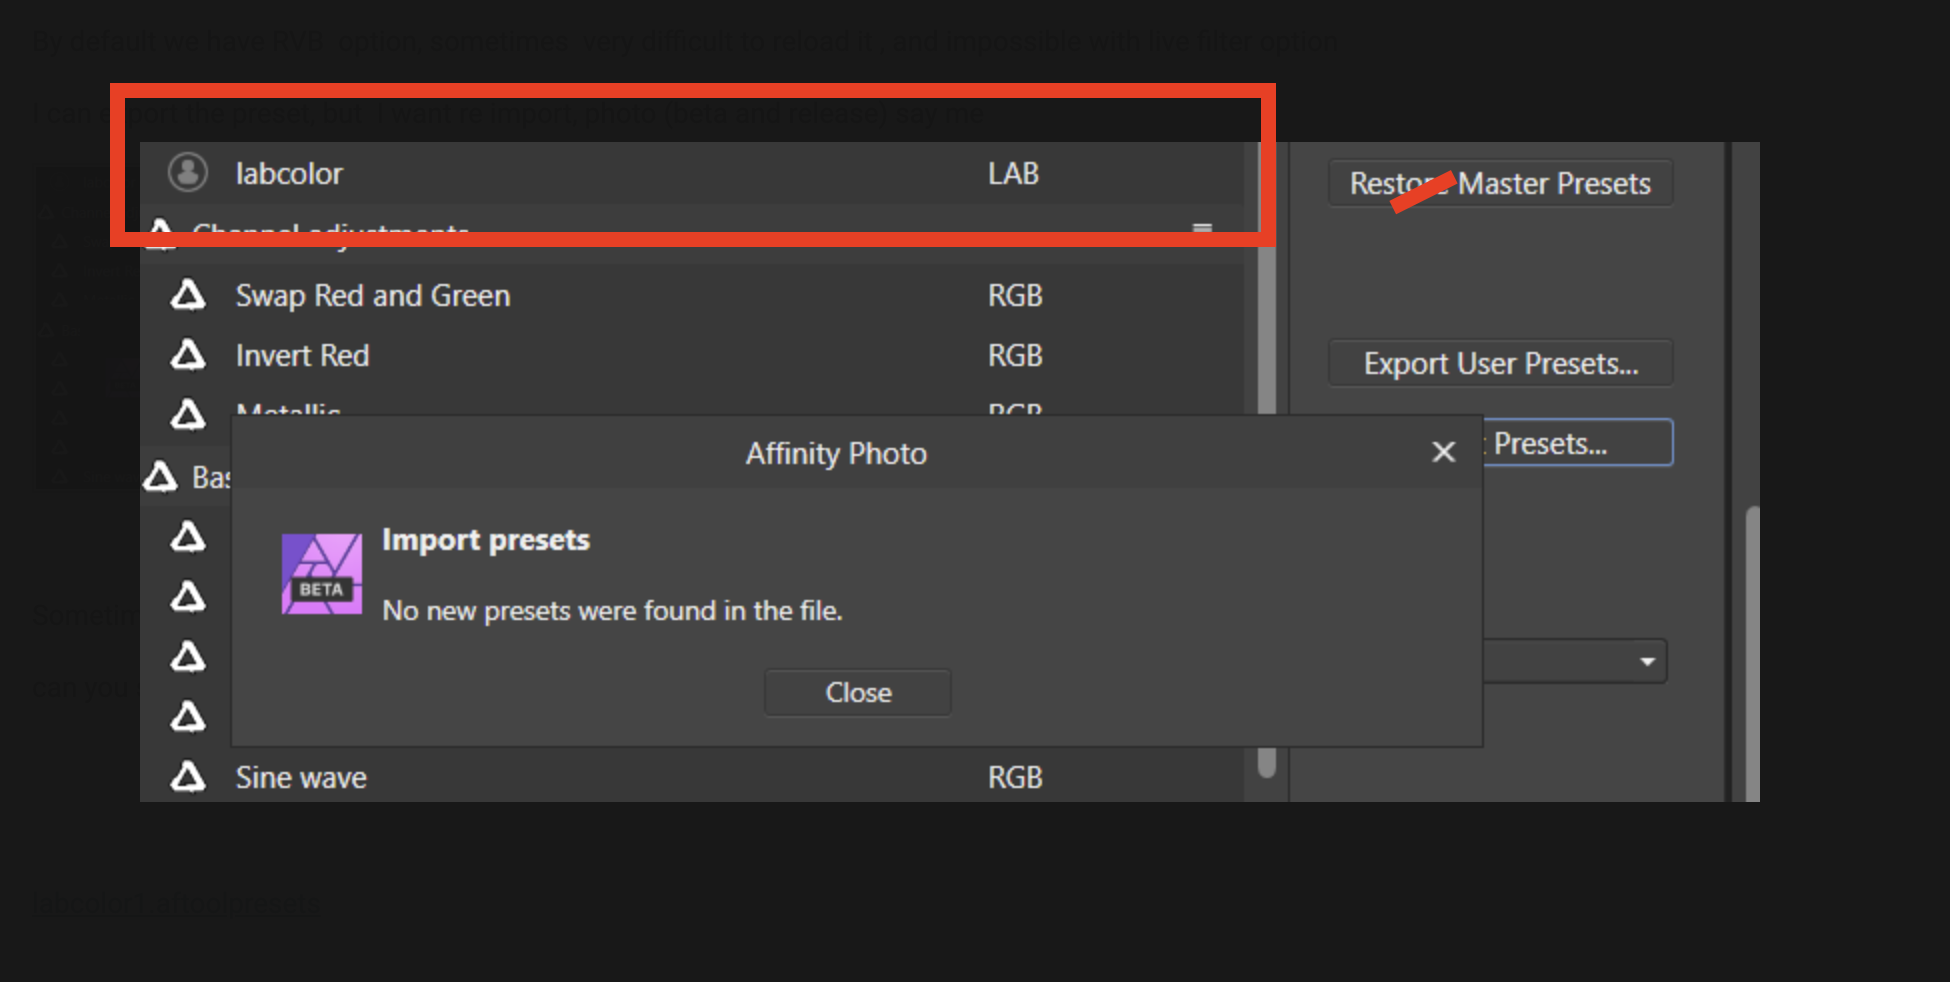1950x982 pixels.
Task: Click the triangle icon next to Sine wave
Action: point(187,777)
